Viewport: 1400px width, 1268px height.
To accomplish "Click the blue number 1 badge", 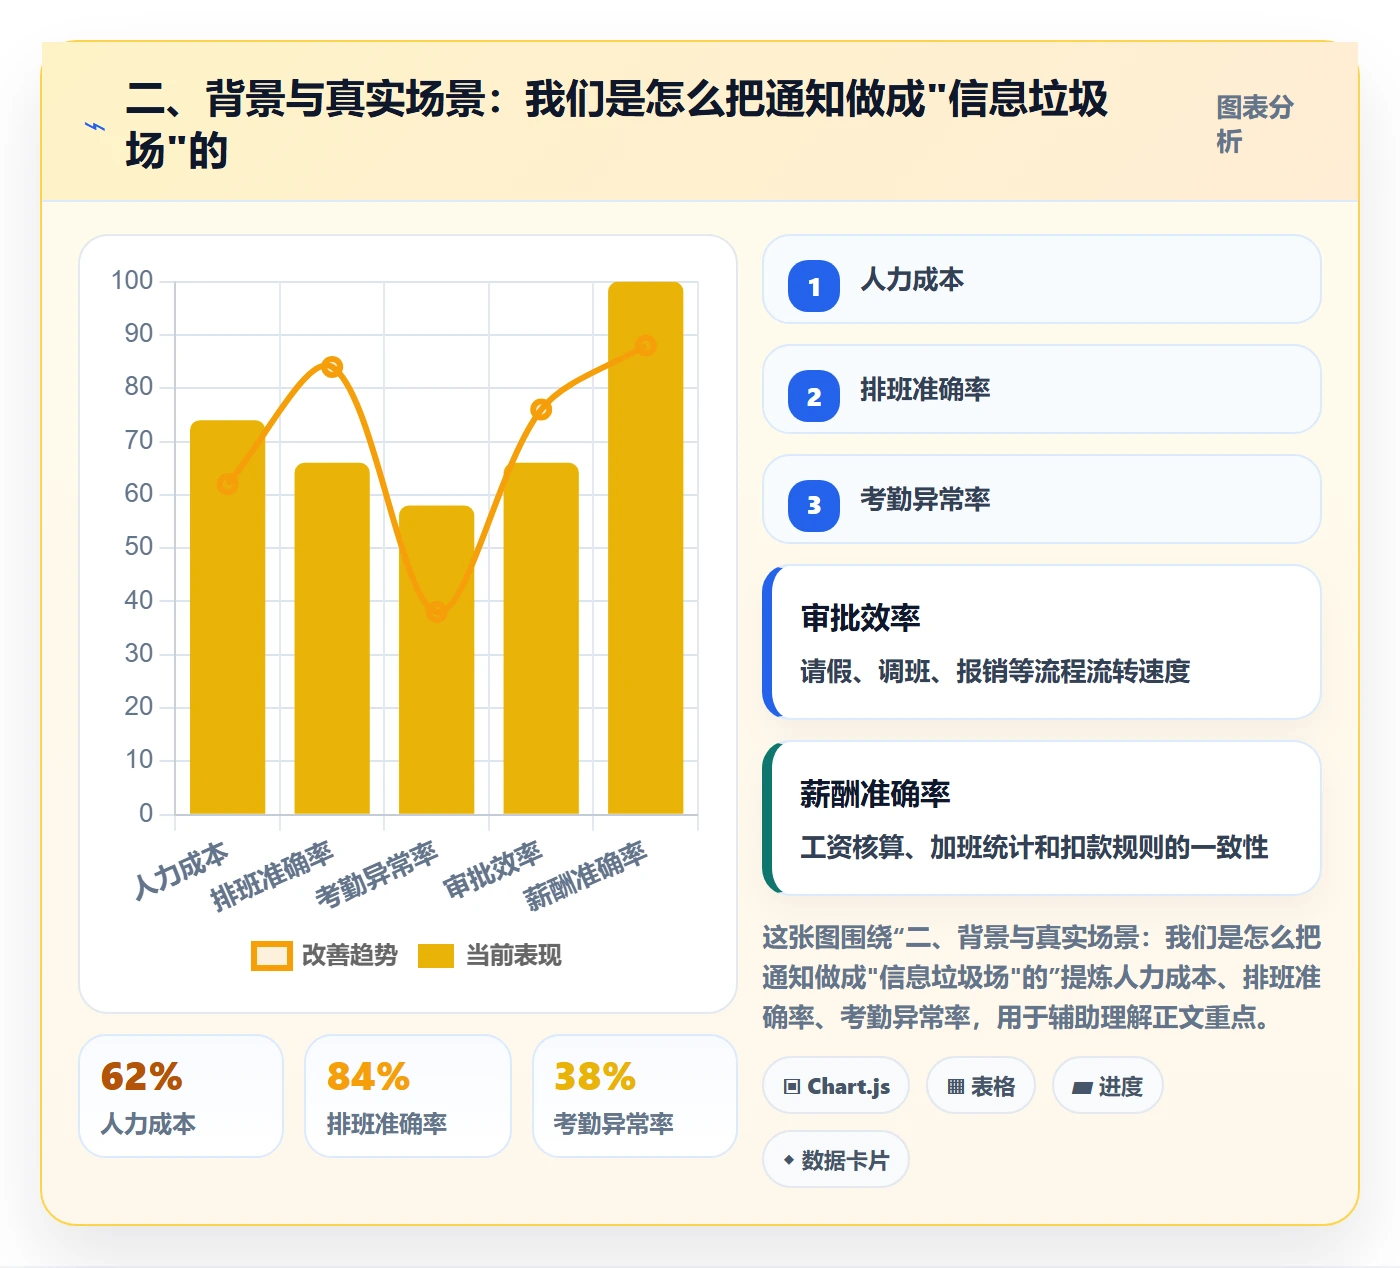I will tap(814, 286).
